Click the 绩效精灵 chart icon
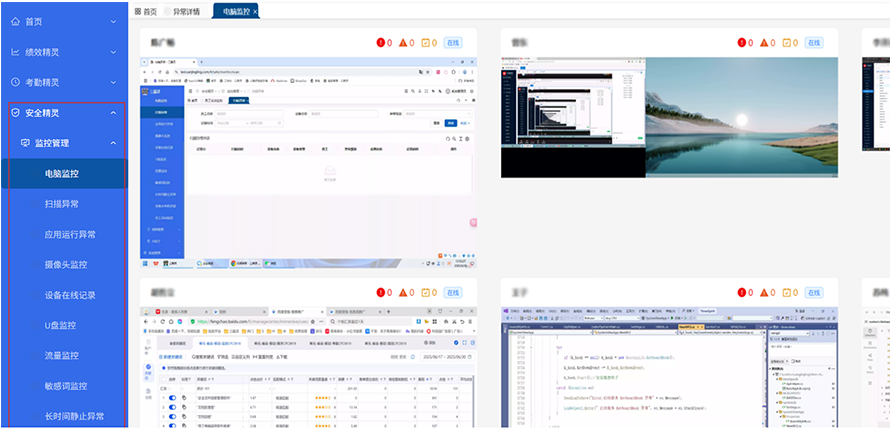Screen dimensions: 891x431 [15, 52]
